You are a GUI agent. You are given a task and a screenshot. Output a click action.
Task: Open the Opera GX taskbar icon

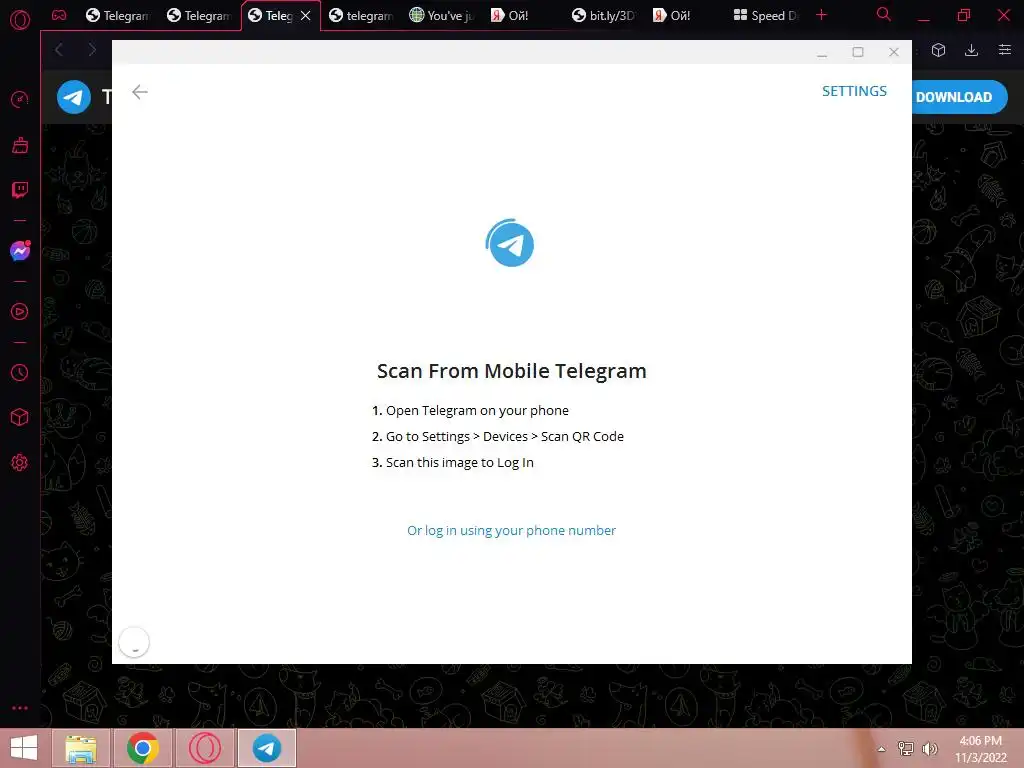click(204, 748)
